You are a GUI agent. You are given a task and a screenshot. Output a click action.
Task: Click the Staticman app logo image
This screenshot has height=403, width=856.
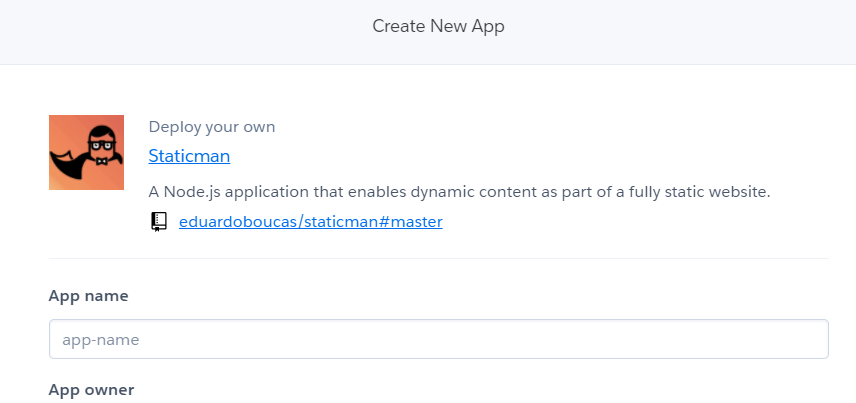[86, 152]
